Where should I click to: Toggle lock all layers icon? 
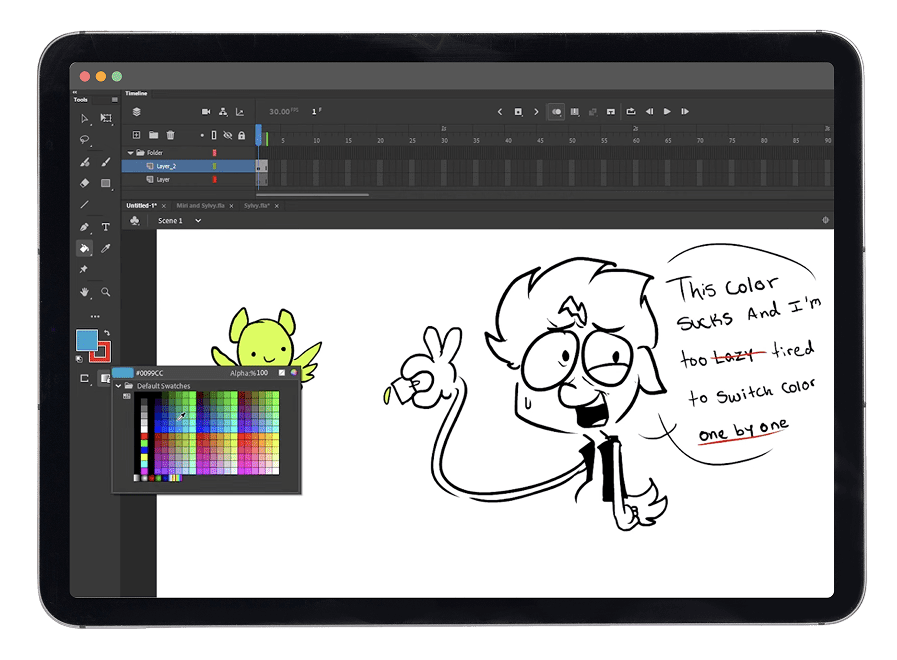[241, 135]
